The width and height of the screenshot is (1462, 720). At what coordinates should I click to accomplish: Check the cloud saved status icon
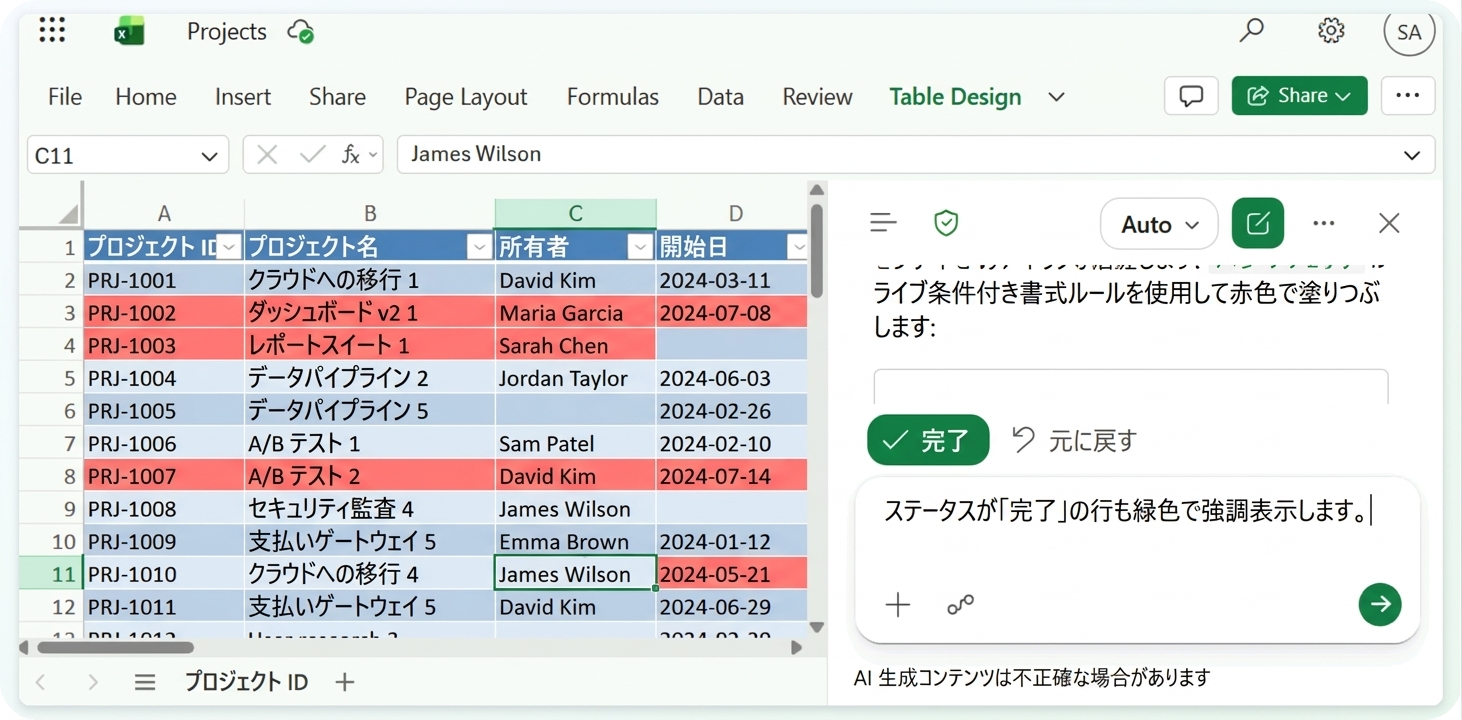click(301, 32)
